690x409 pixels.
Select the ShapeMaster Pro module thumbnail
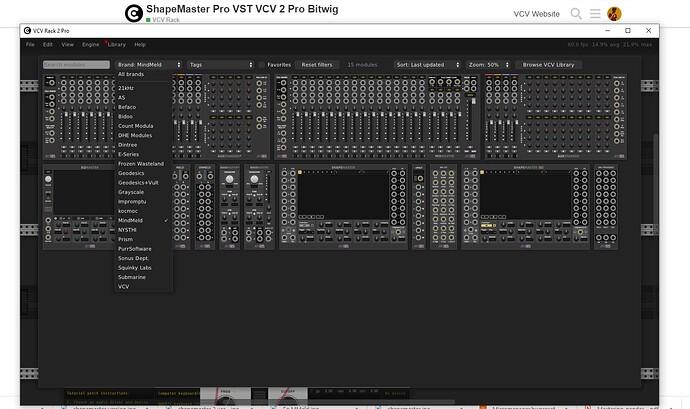[x=525, y=207]
